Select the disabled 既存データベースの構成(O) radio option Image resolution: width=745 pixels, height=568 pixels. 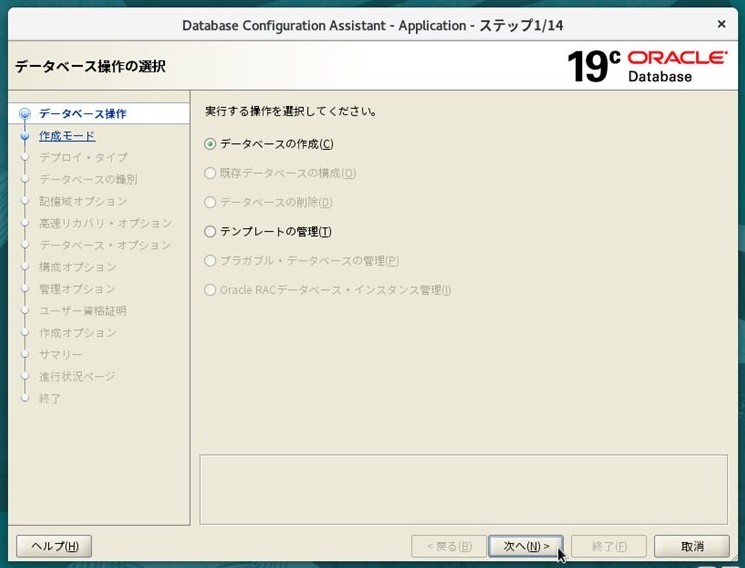click(210, 173)
